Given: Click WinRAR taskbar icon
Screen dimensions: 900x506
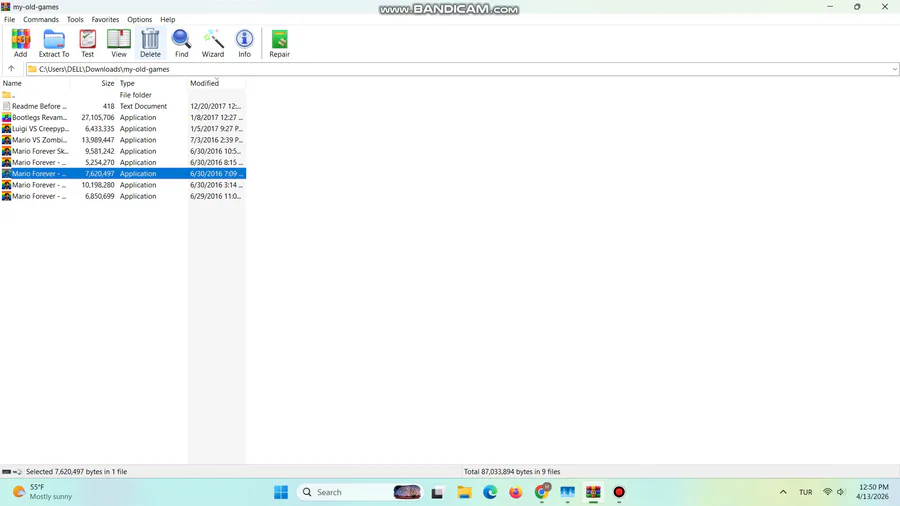Looking at the screenshot, I should click(593, 492).
